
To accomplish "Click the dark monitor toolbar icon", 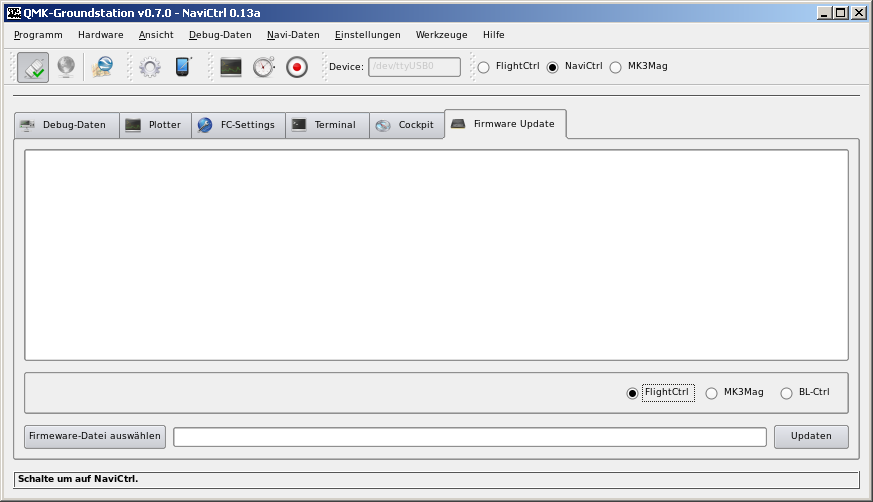I will pos(231,67).
